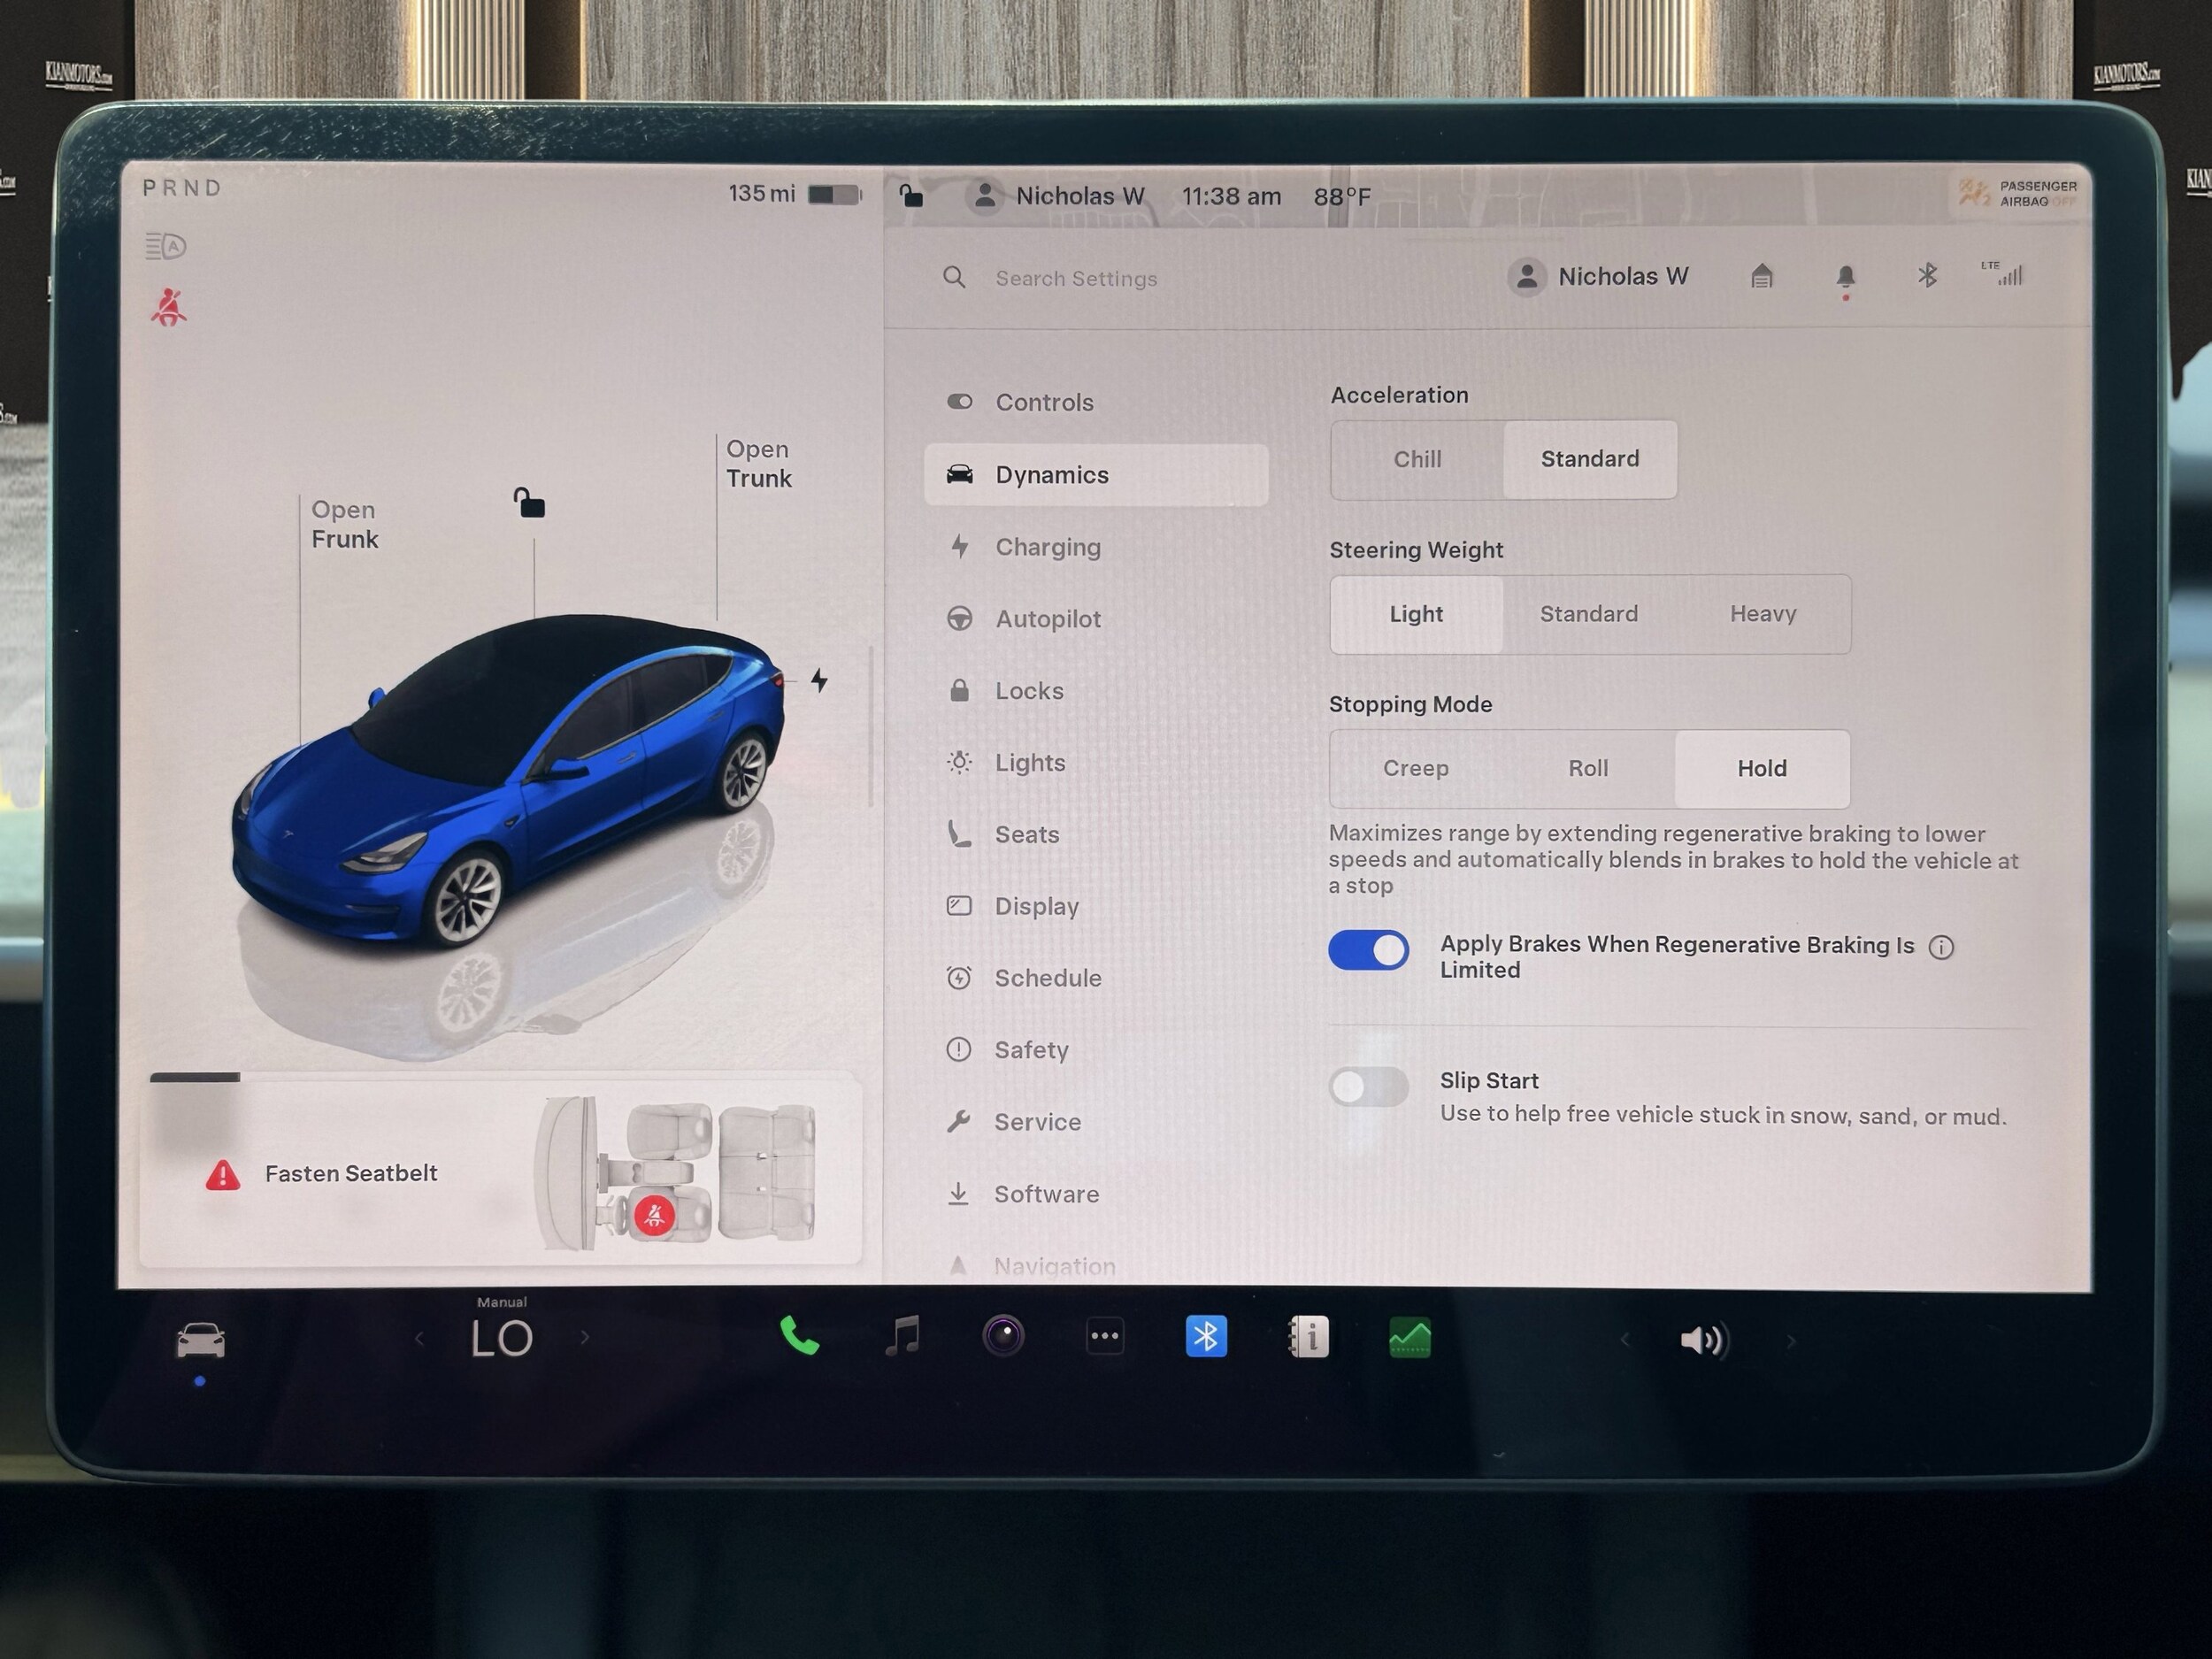Open the stocks chart app icon
This screenshot has height=1659, width=2212.
point(1410,1337)
